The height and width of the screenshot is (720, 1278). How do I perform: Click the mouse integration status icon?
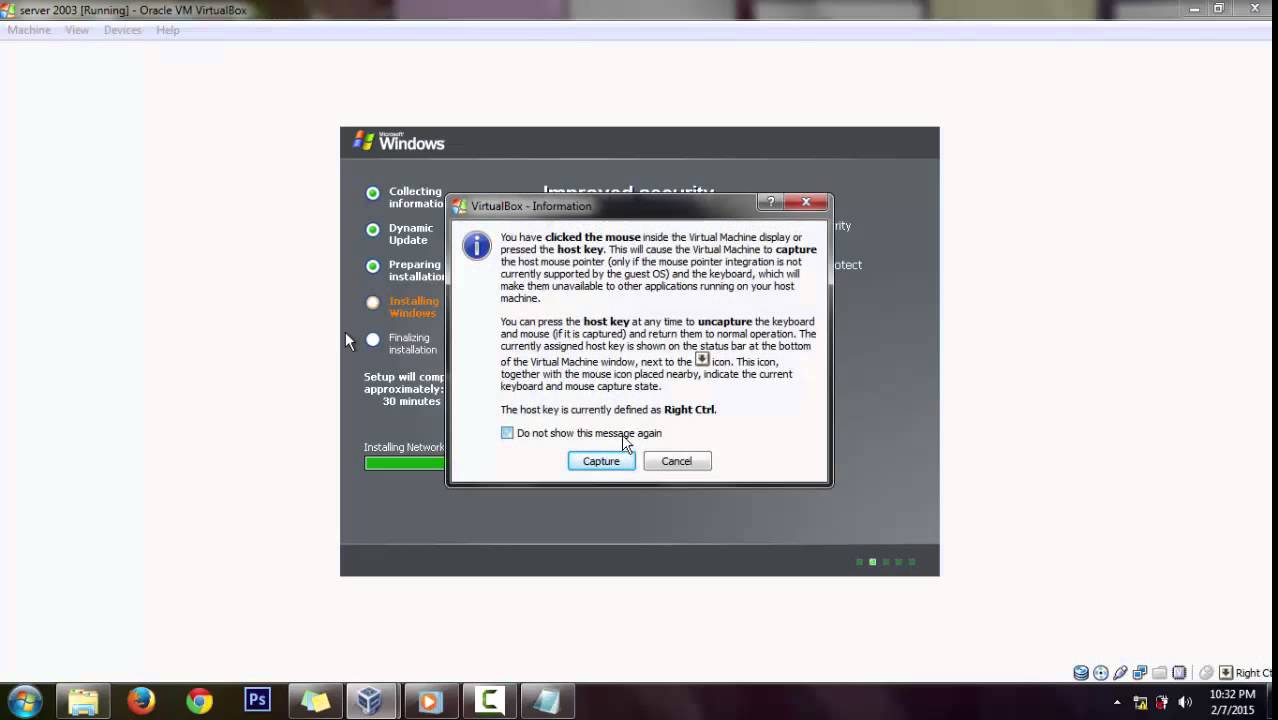click(1207, 673)
